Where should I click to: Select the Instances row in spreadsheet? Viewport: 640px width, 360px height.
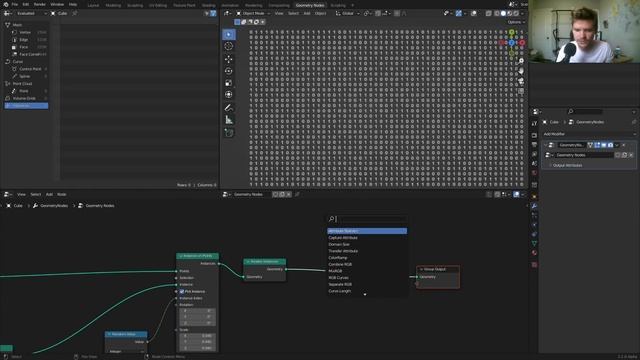[x=26, y=106]
